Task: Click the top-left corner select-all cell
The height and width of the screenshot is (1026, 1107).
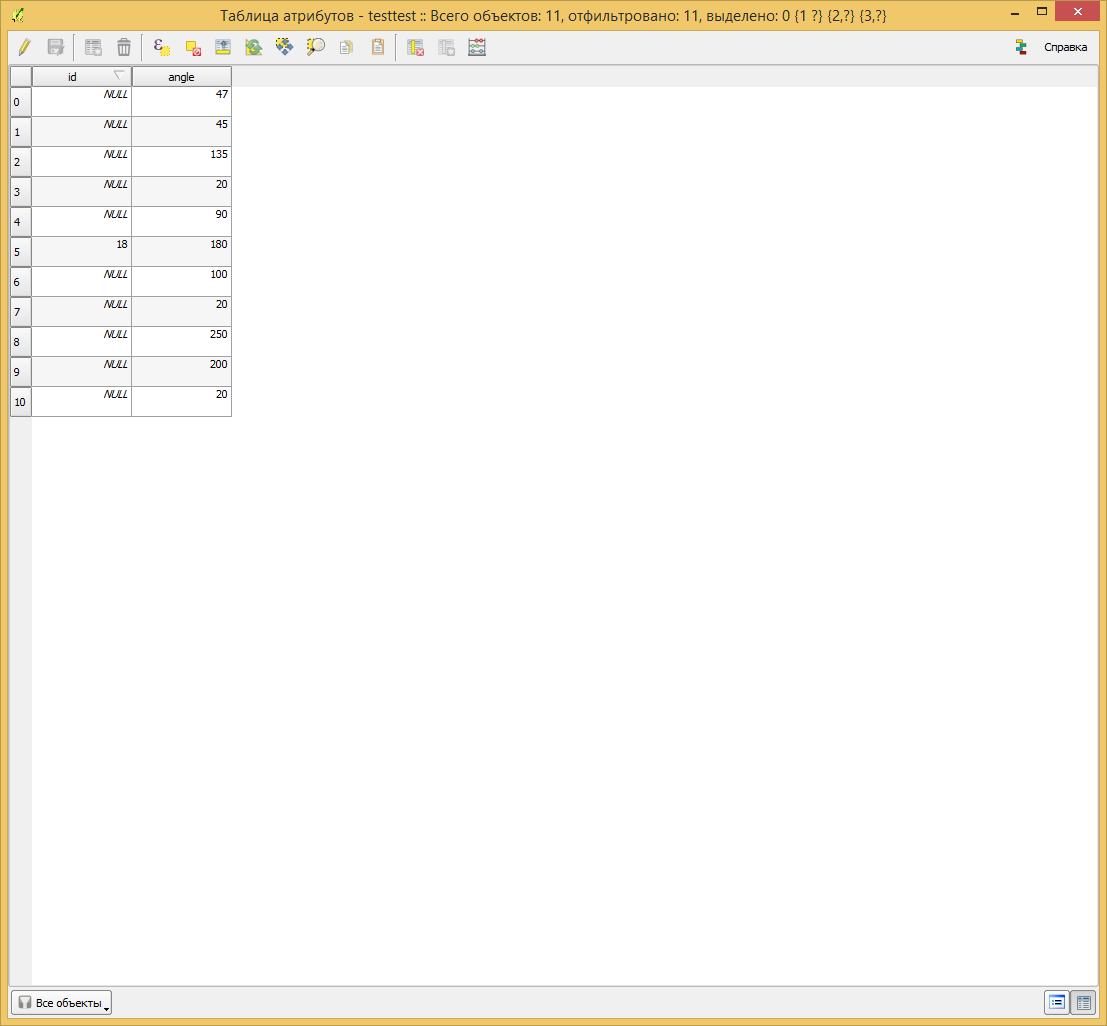Action: pyautogui.click(x=21, y=77)
